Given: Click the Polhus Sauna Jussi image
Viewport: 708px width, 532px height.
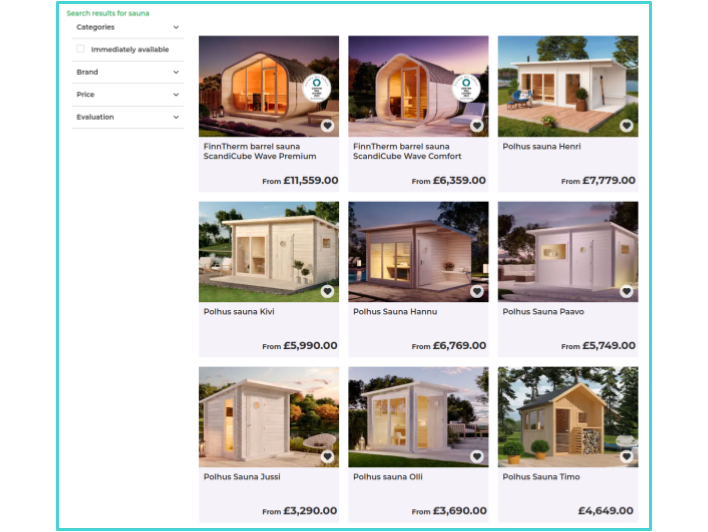Looking at the screenshot, I should (269, 417).
